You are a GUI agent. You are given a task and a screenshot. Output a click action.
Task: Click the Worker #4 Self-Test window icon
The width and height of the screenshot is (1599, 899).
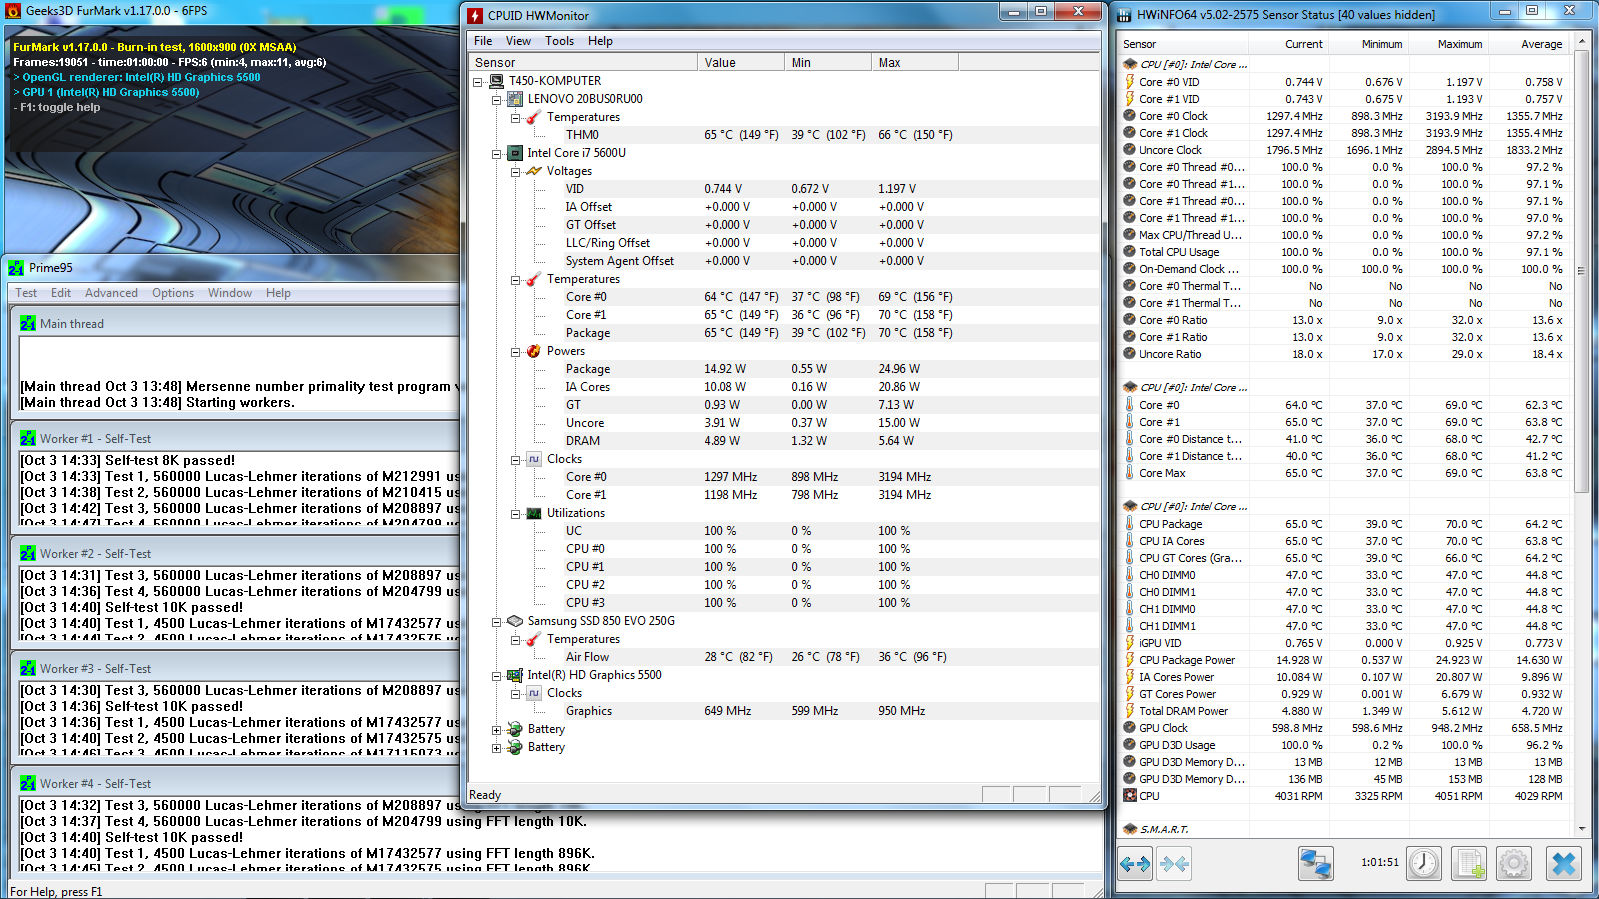[x=28, y=784]
